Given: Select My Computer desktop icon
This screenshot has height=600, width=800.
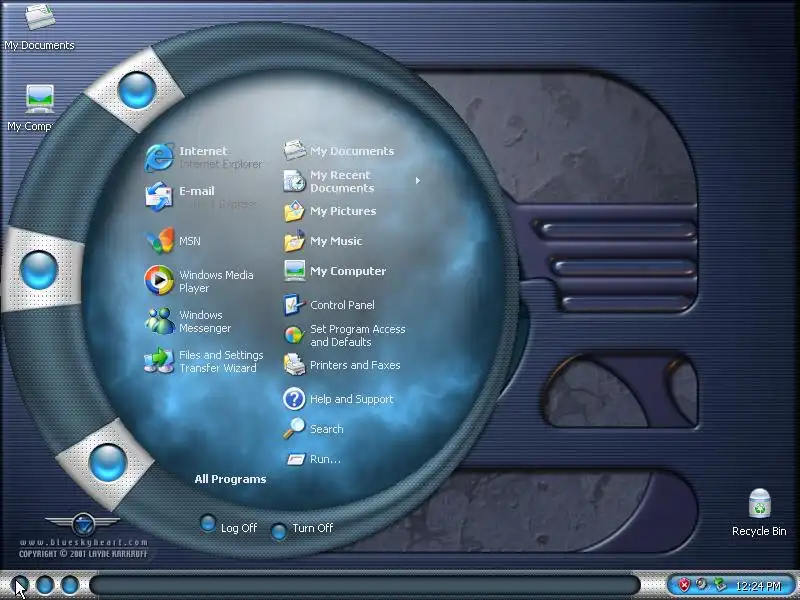Looking at the screenshot, I should (x=40, y=98).
